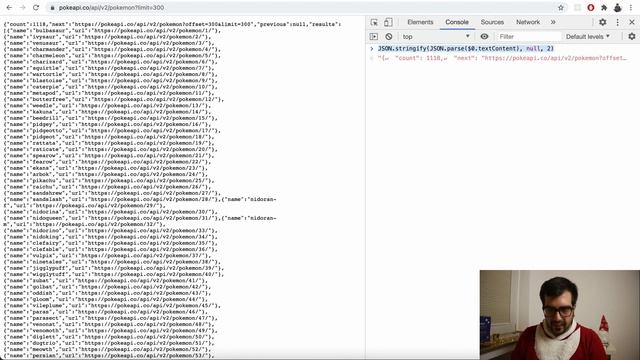
Task: Open the Default levels dropdown
Action: coord(588,37)
